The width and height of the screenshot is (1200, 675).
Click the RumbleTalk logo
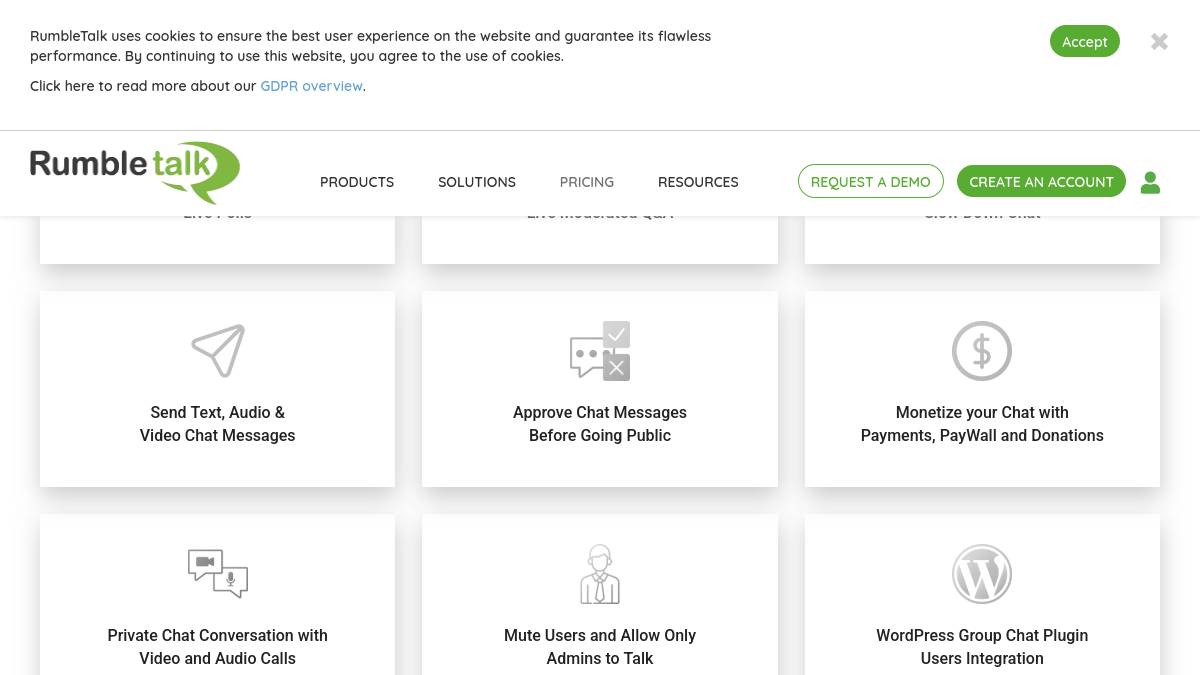coord(135,170)
